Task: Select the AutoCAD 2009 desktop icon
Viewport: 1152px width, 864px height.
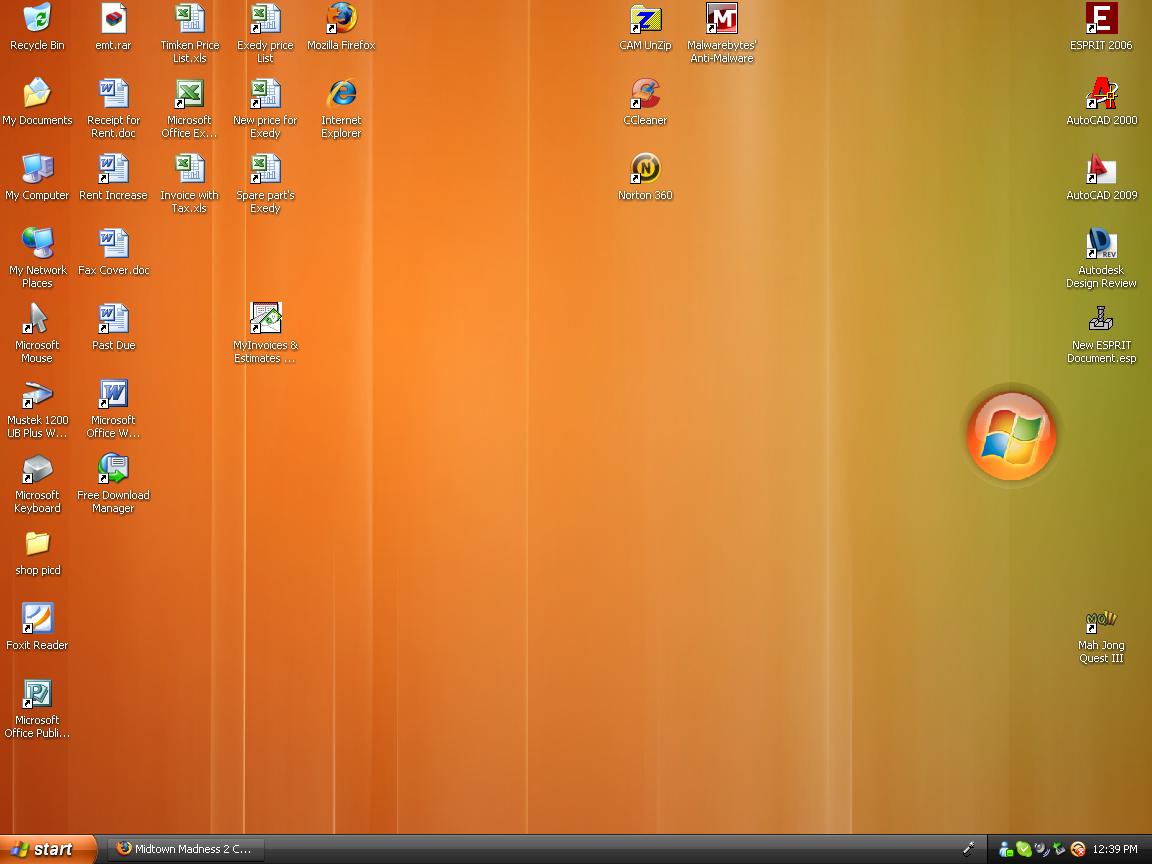Action: (1101, 169)
